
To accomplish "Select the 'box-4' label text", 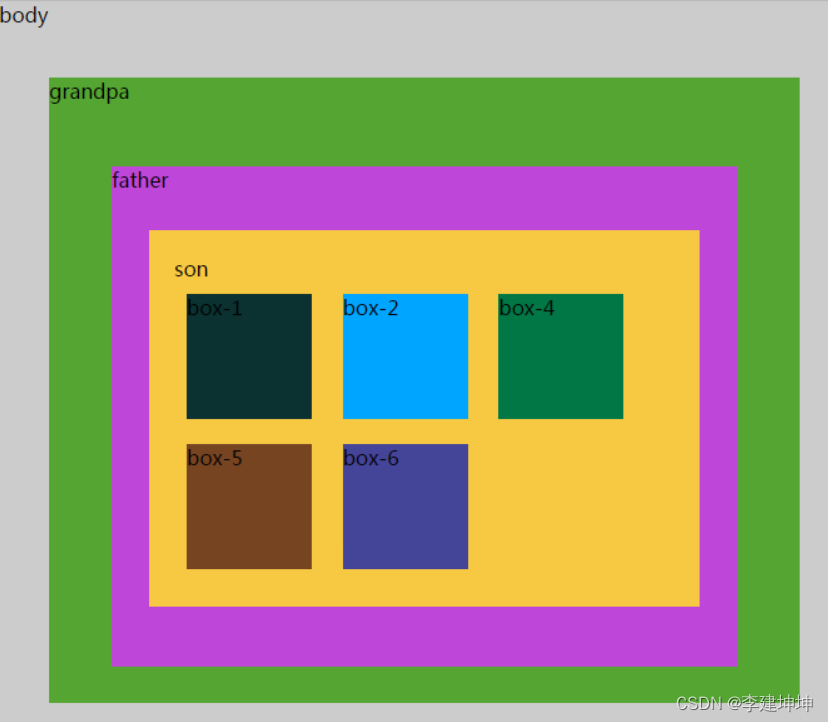I will [x=526, y=308].
